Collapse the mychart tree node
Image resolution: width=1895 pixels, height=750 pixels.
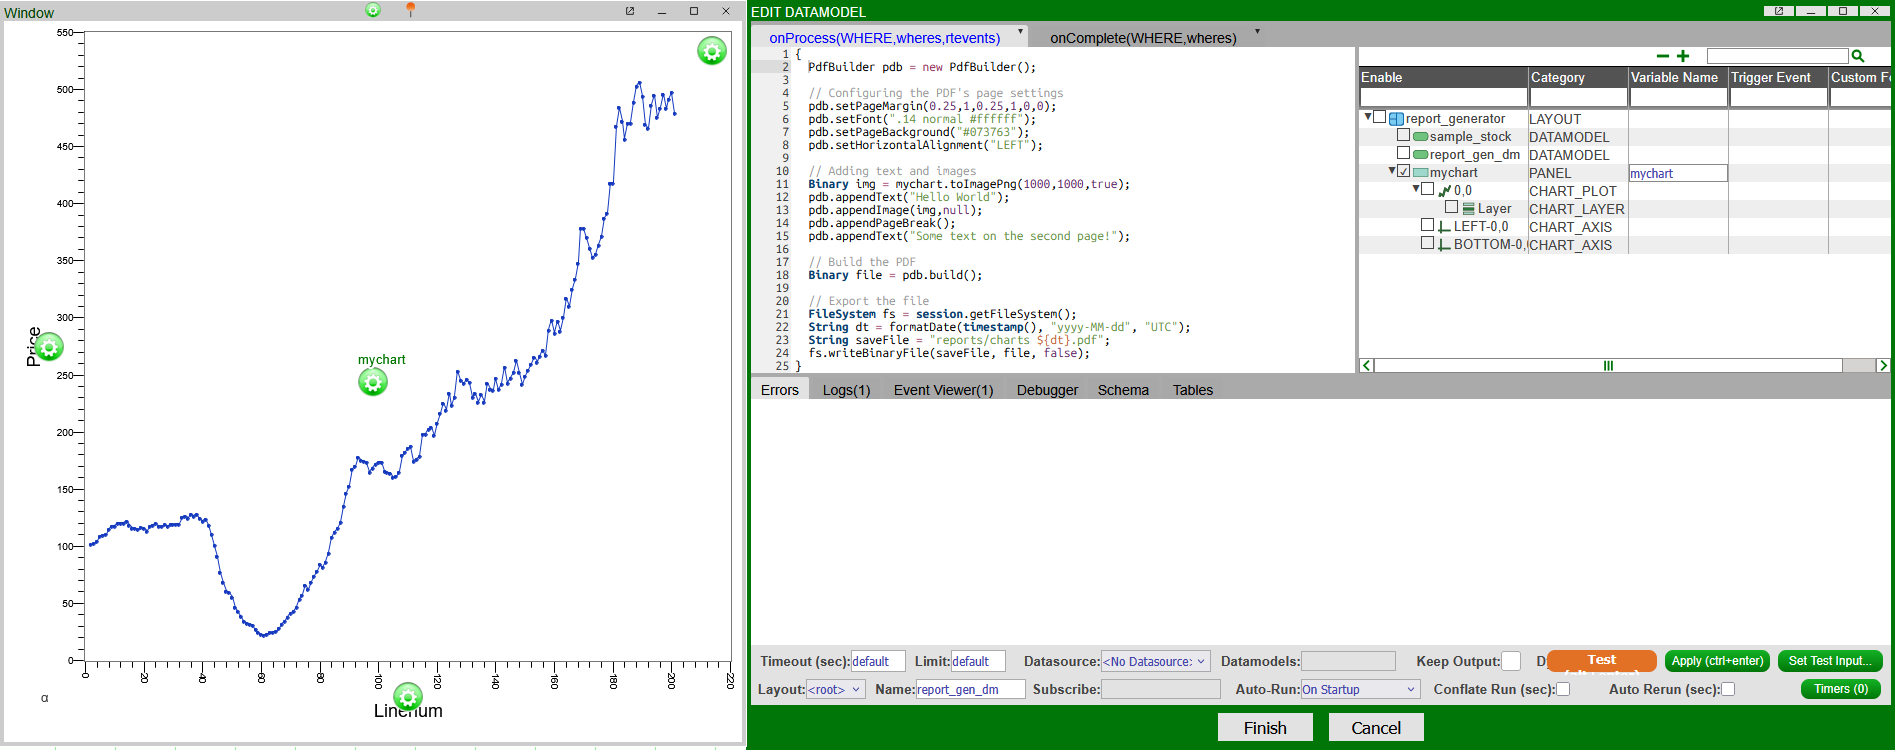pos(1392,172)
